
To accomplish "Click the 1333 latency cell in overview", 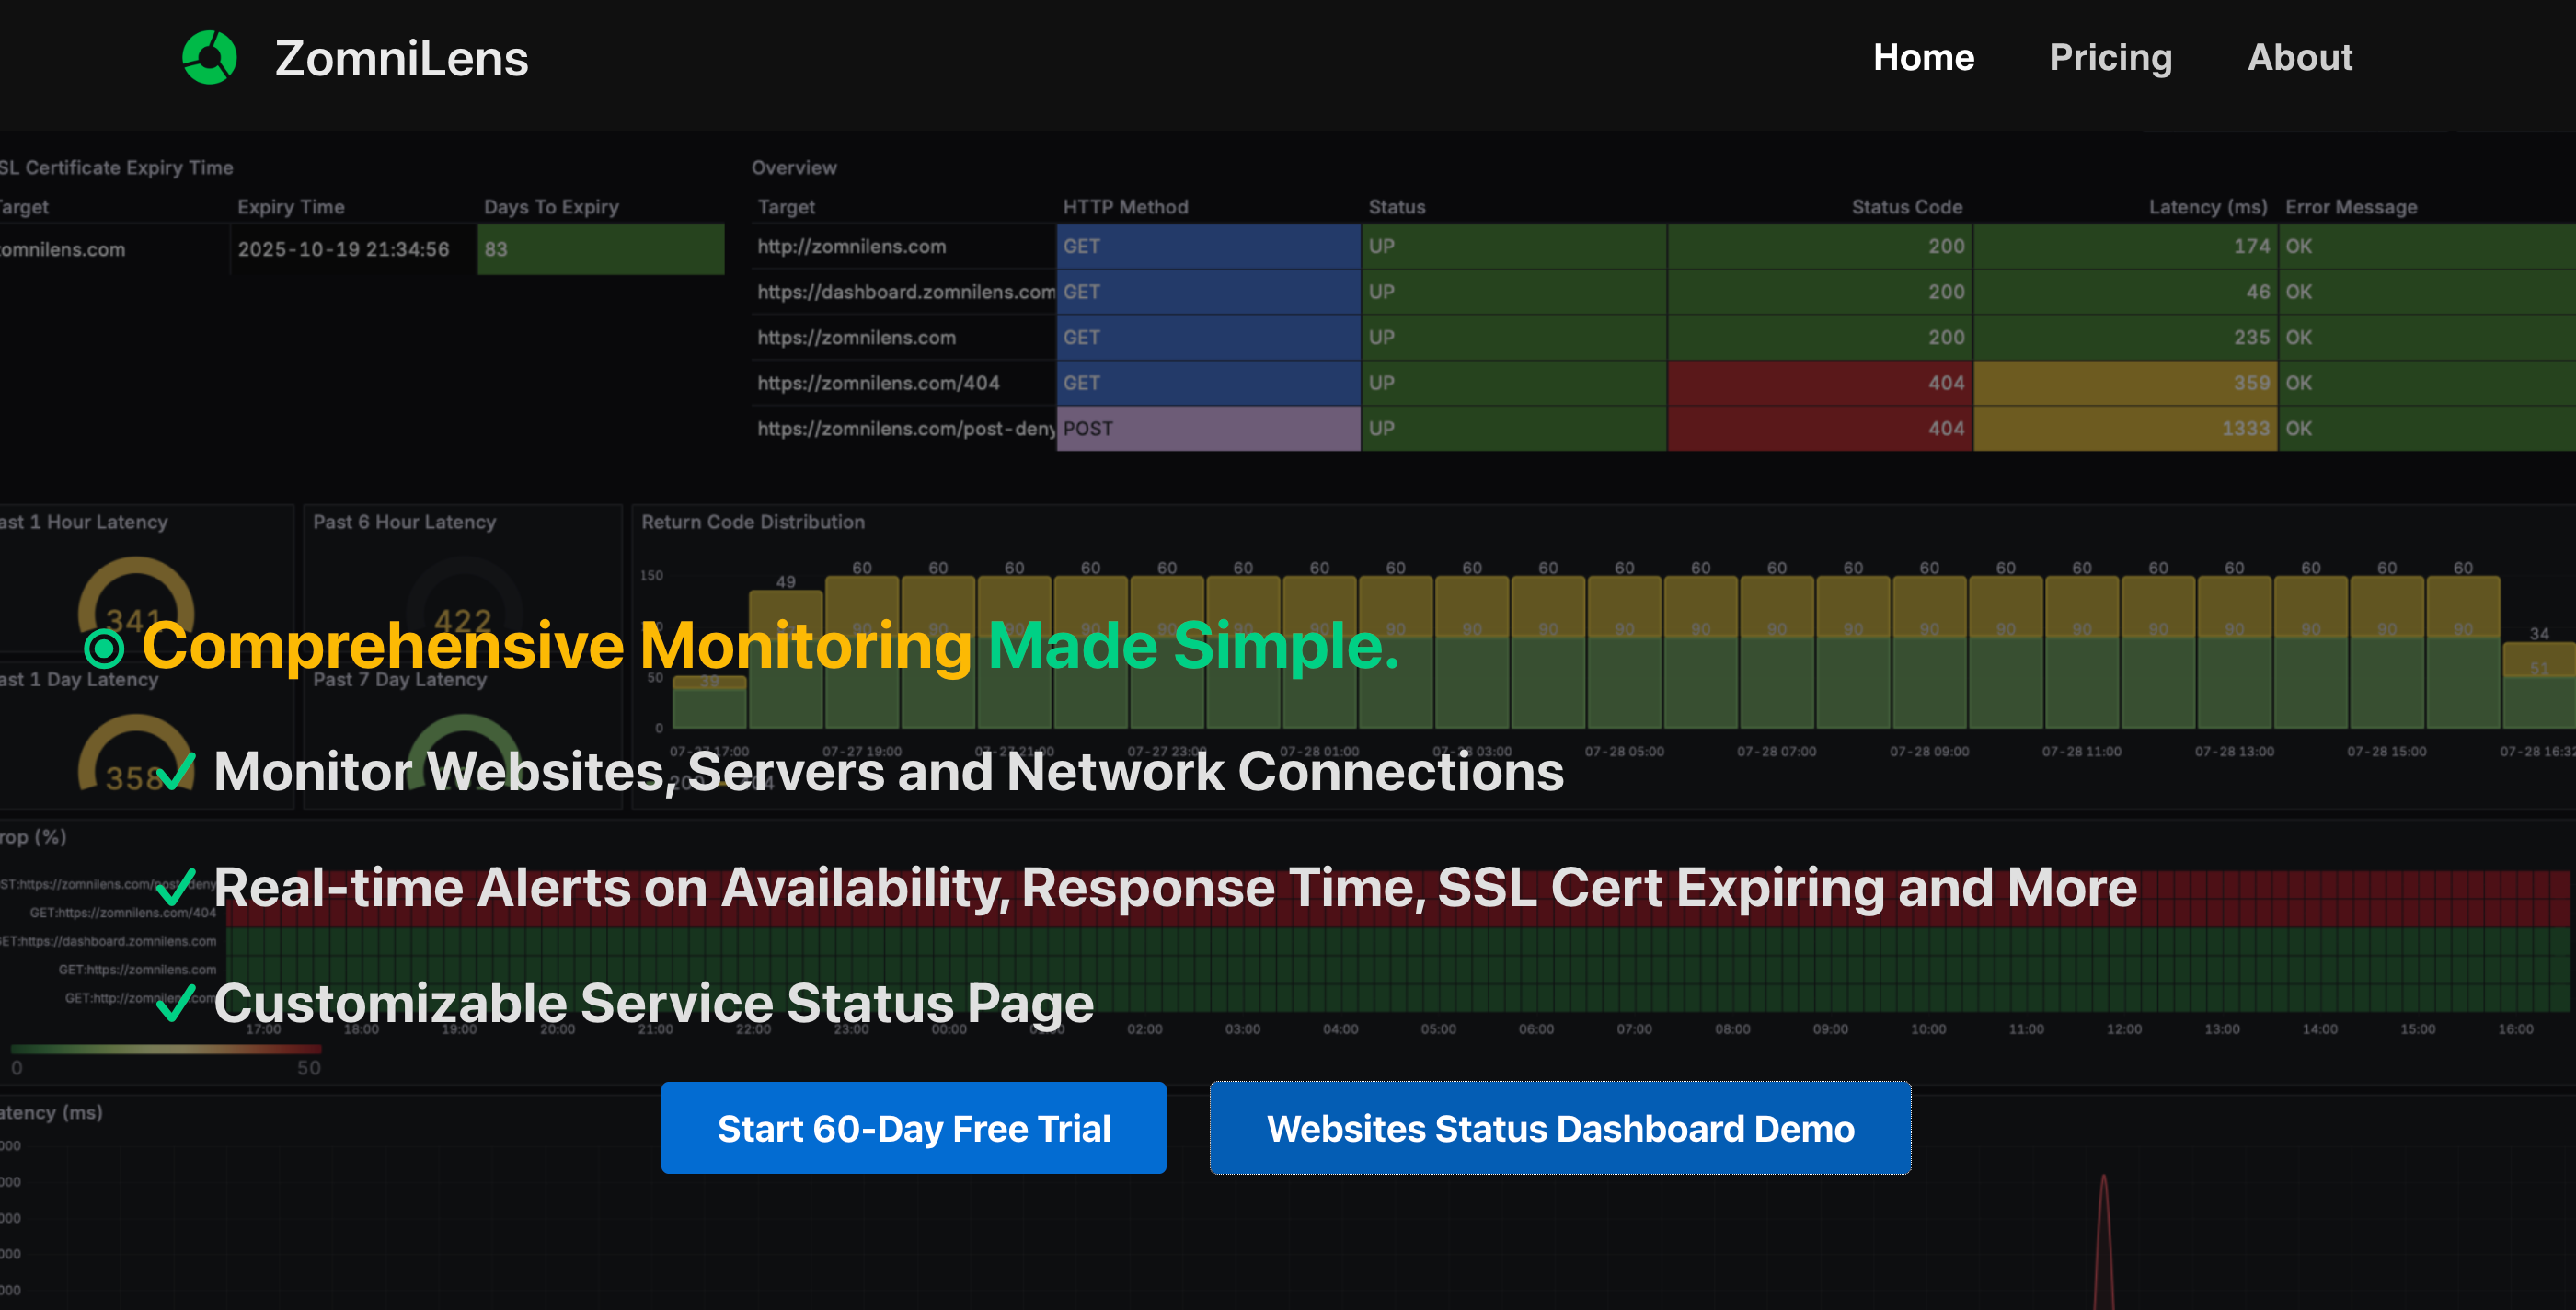I will (2124, 429).
